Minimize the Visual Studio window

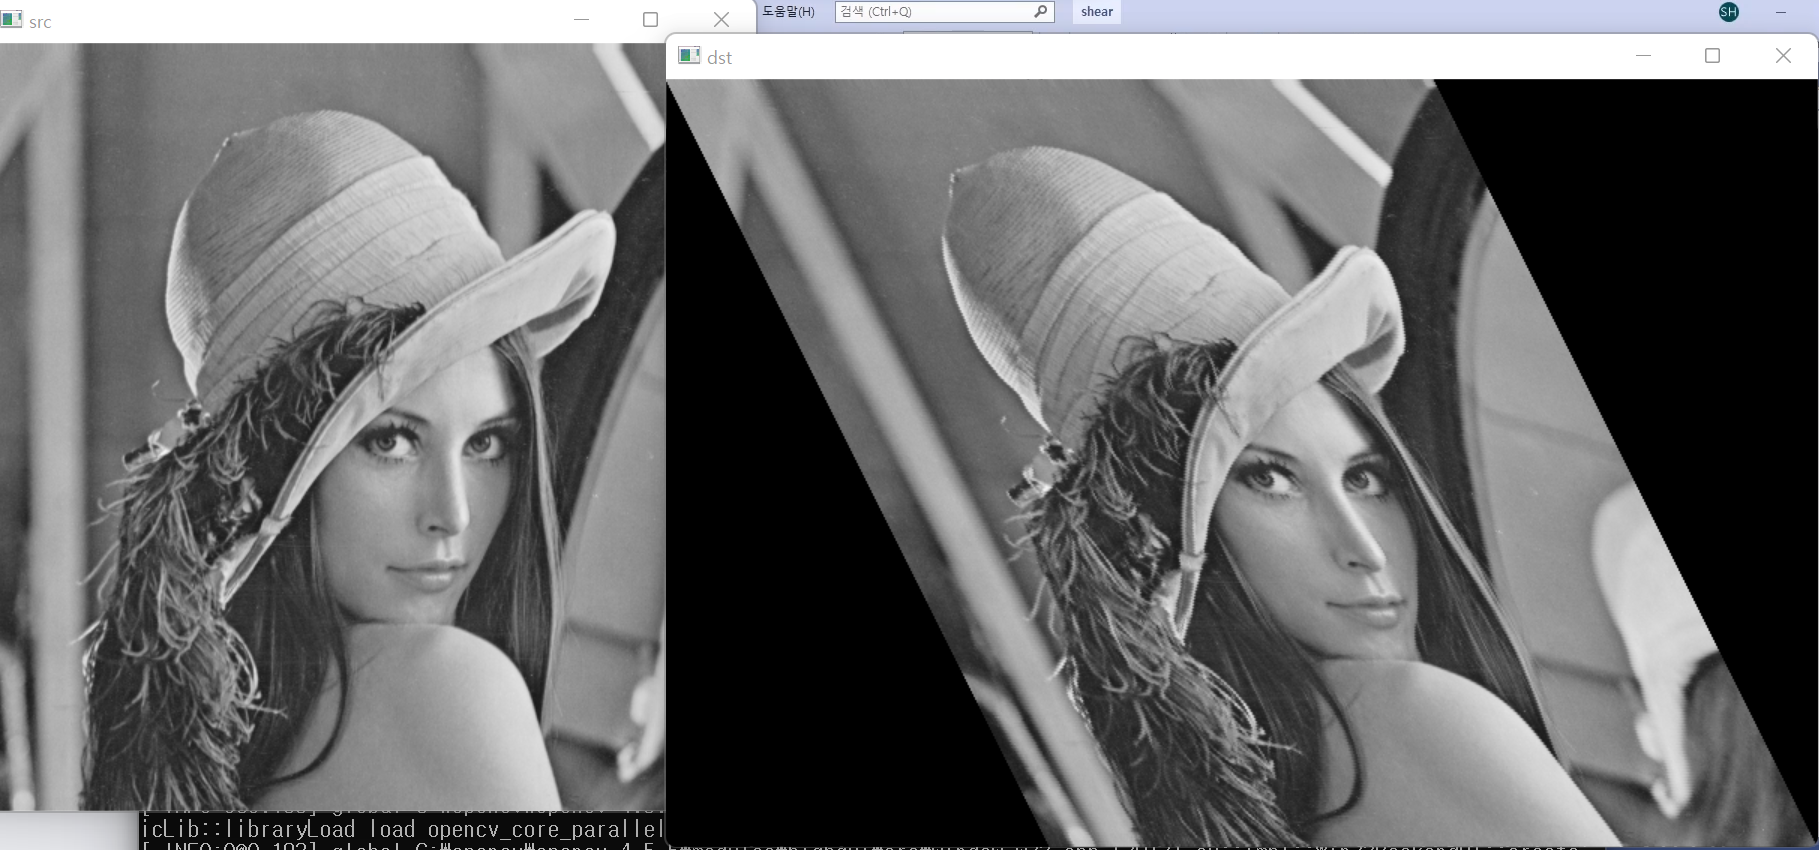1781,12
